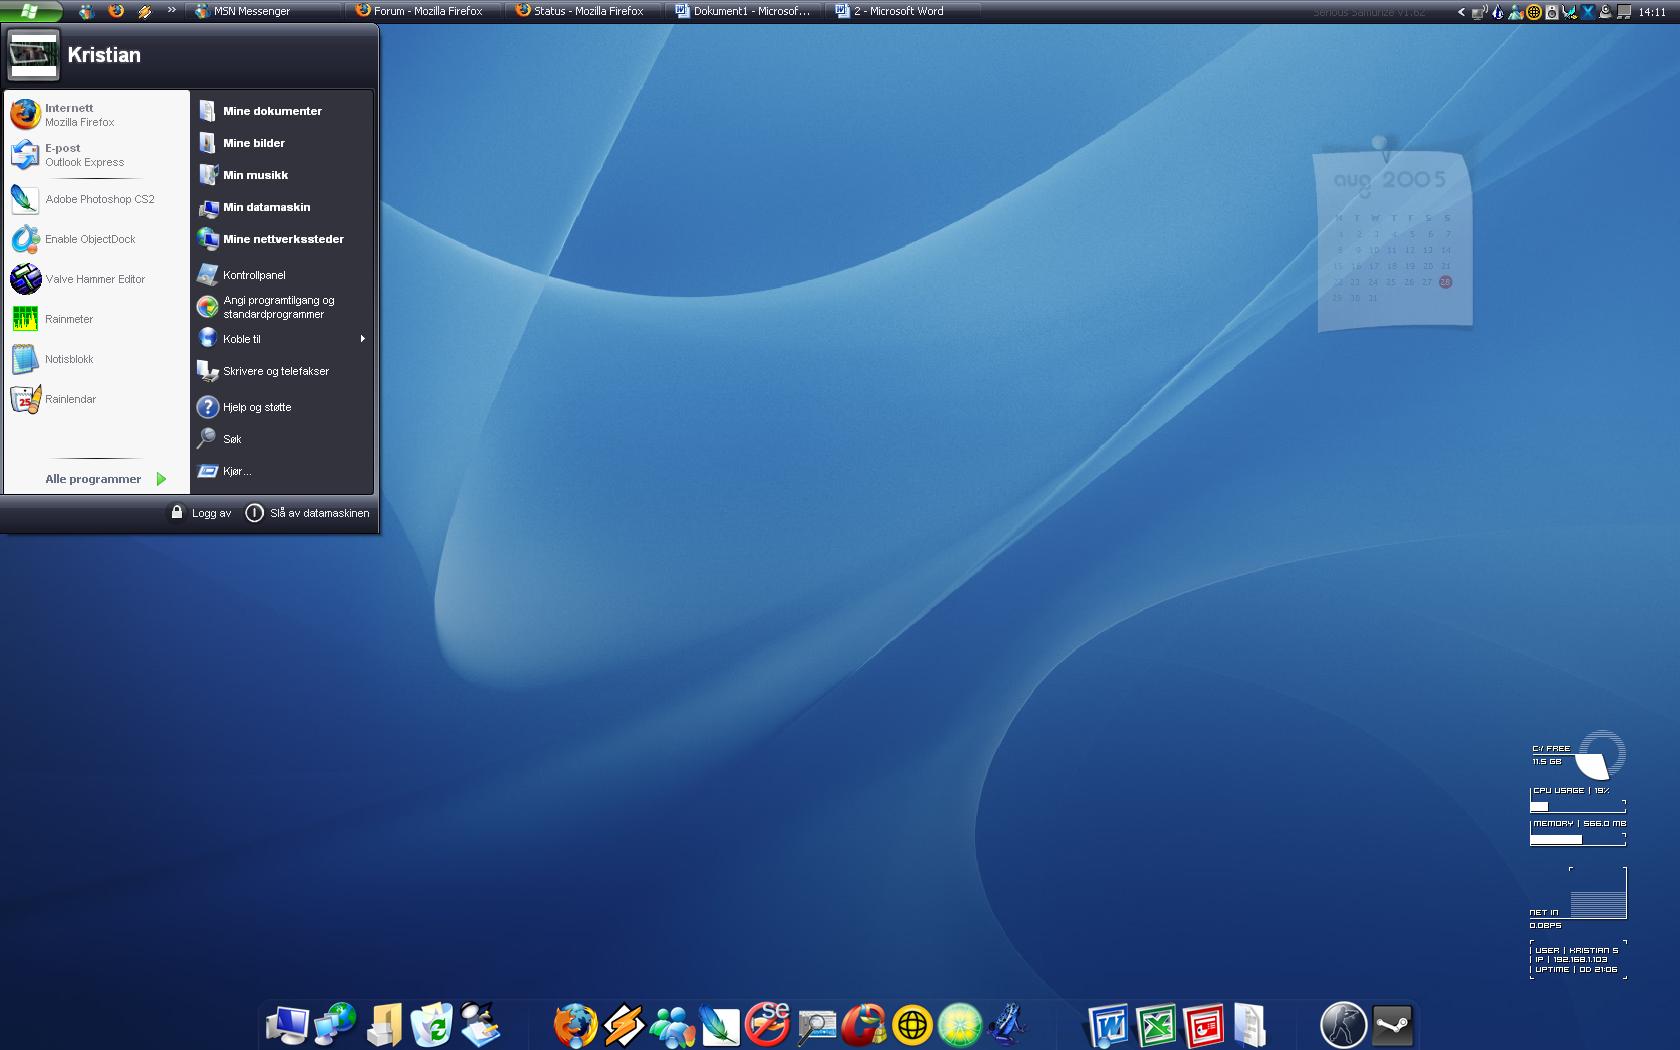
Task: Open Recycle Bin in the dock
Action: (x=432, y=1025)
